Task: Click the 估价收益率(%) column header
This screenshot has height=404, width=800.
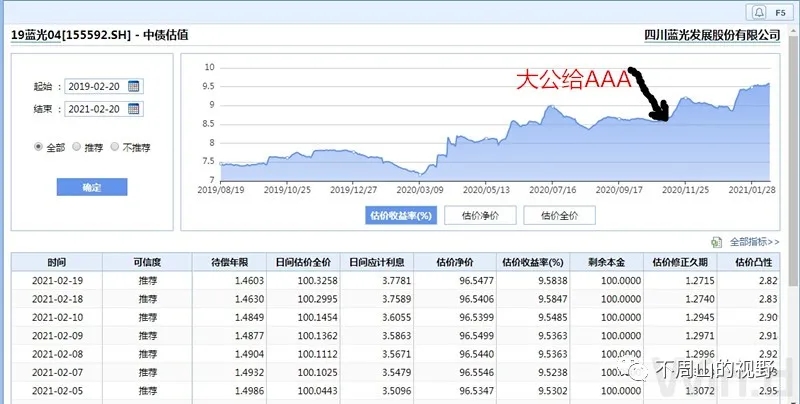Action: (x=533, y=262)
